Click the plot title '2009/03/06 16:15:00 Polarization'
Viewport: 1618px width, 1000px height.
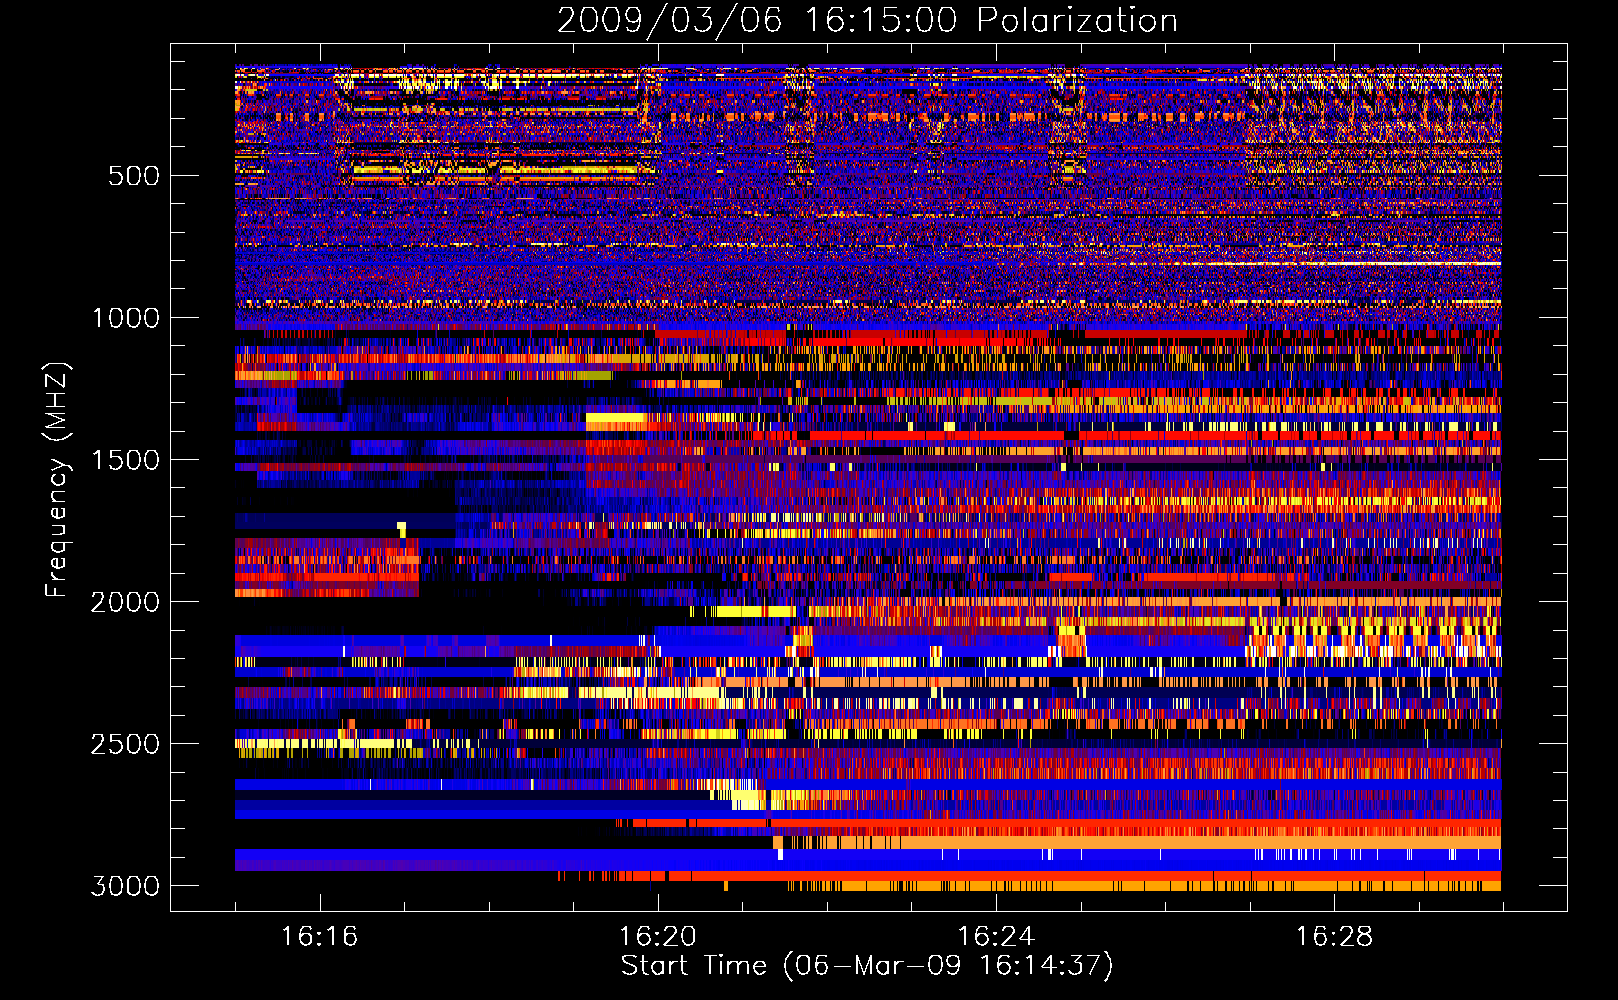tap(867, 21)
